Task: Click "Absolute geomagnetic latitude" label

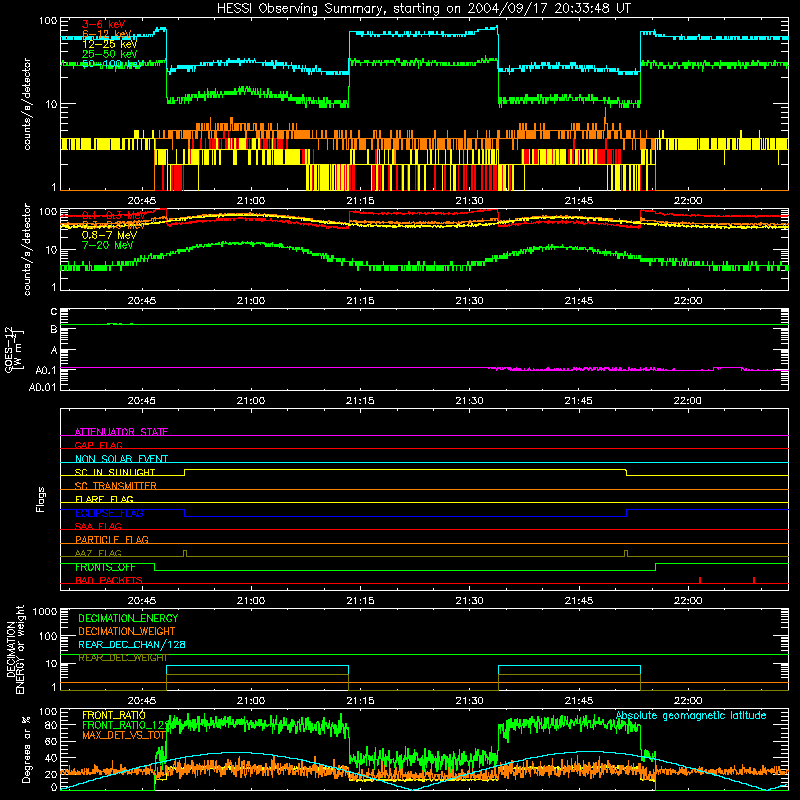Action: coord(691,715)
